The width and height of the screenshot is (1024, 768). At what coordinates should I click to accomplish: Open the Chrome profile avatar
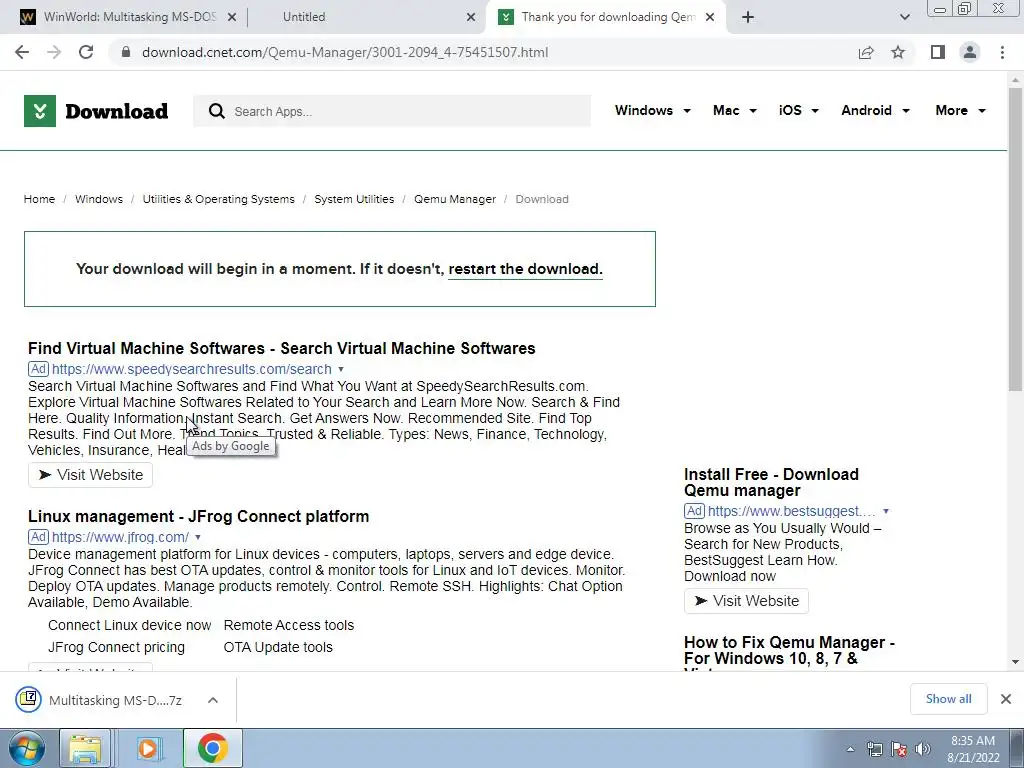point(970,52)
